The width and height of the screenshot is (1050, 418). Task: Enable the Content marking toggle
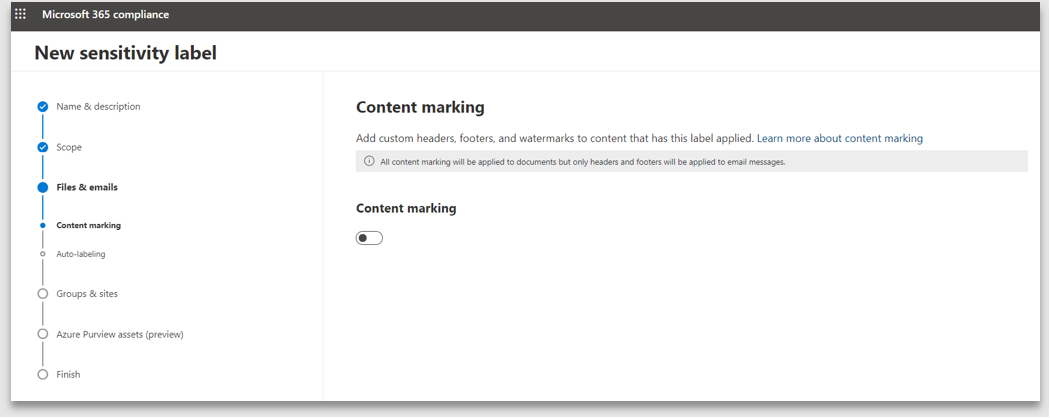pyautogui.click(x=369, y=238)
